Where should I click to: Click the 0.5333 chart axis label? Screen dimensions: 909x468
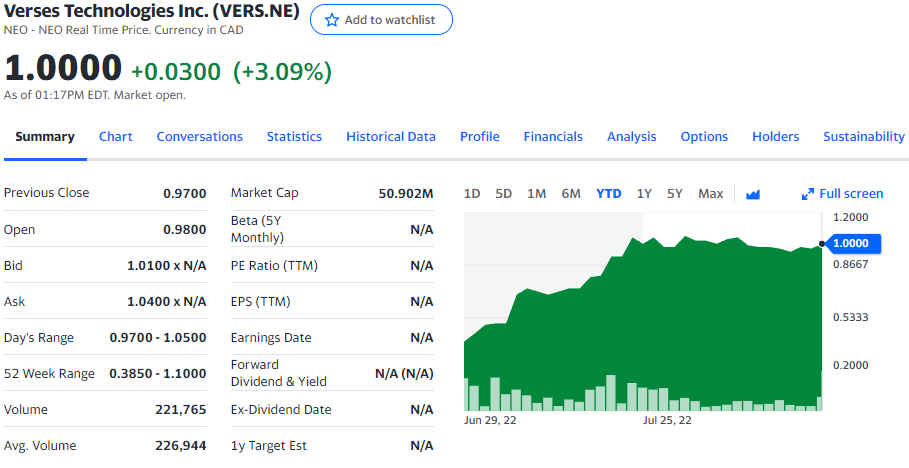pyautogui.click(x=850, y=317)
